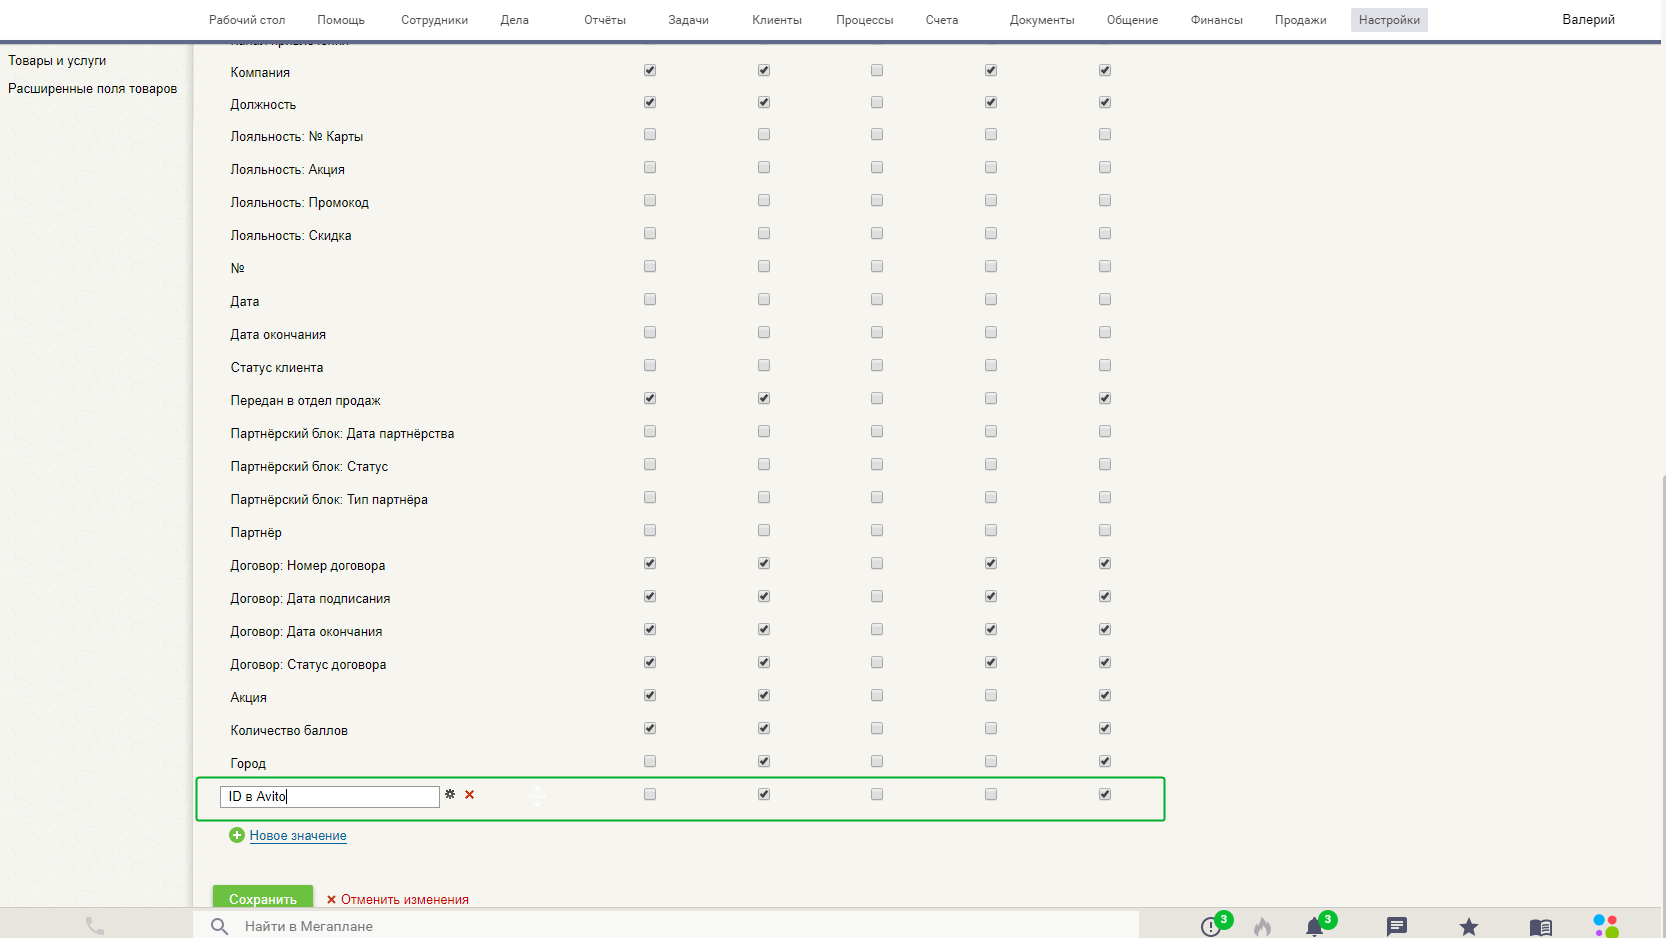Image resolution: width=1666 pixels, height=938 pixels.
Task: Grab the reorder handle of ID в Avito row
Action: pos(537,796)
